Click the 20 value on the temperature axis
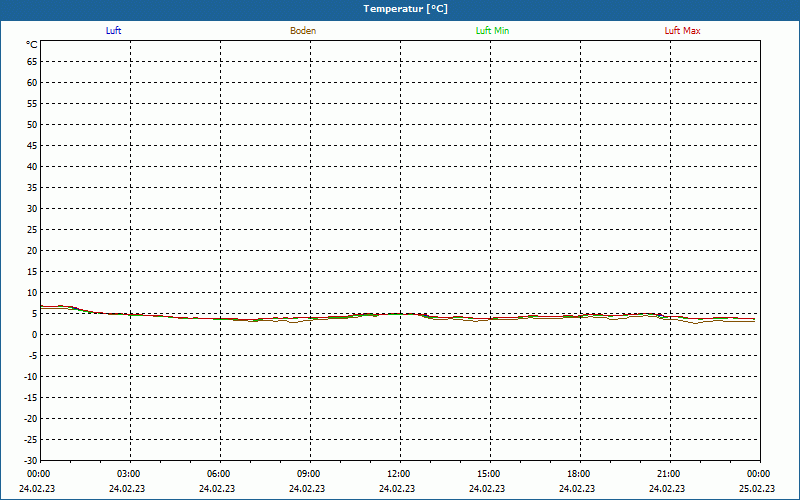 tap(32, 251)
